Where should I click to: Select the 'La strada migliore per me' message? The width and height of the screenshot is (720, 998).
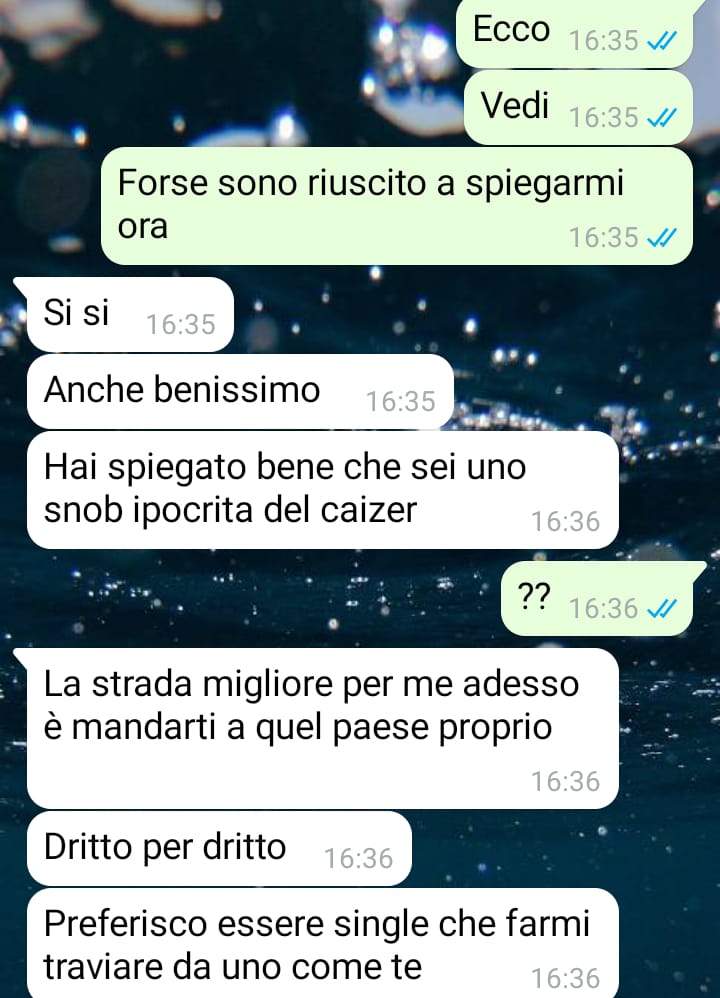323,728
